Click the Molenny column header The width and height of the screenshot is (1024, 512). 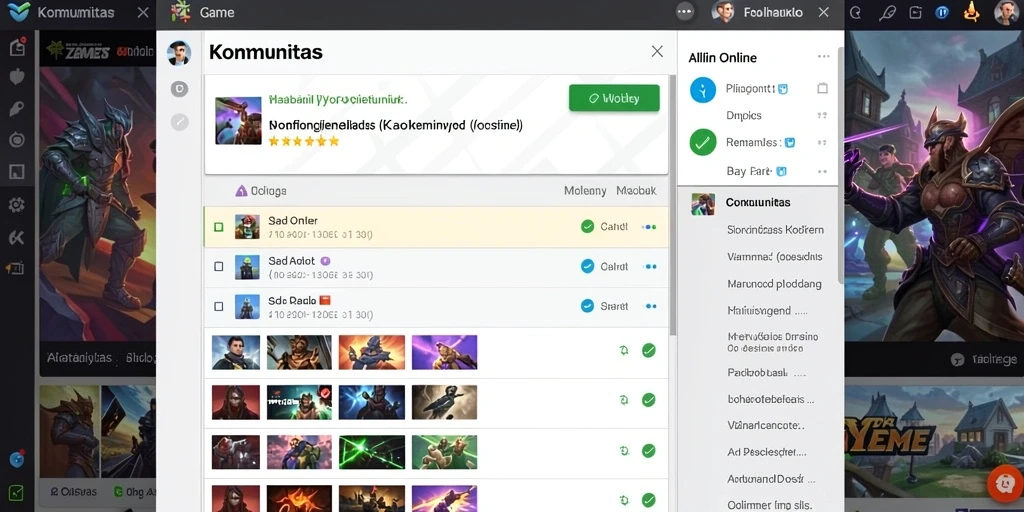pos(585,191)
